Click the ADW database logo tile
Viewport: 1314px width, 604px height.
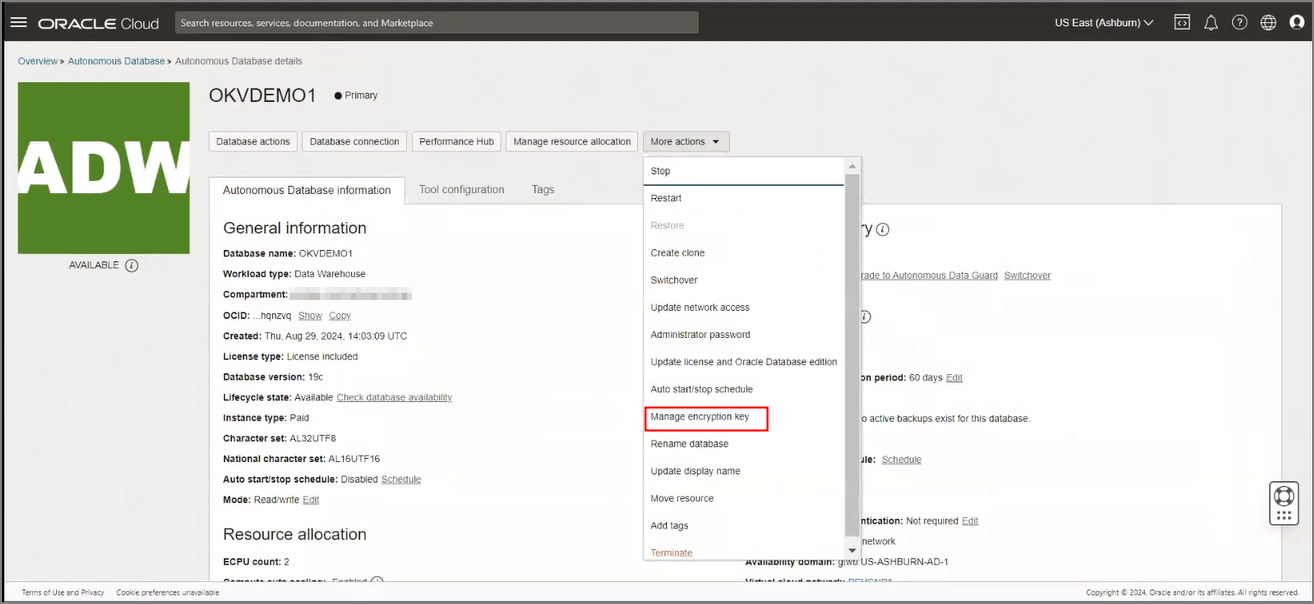point(104,168)
